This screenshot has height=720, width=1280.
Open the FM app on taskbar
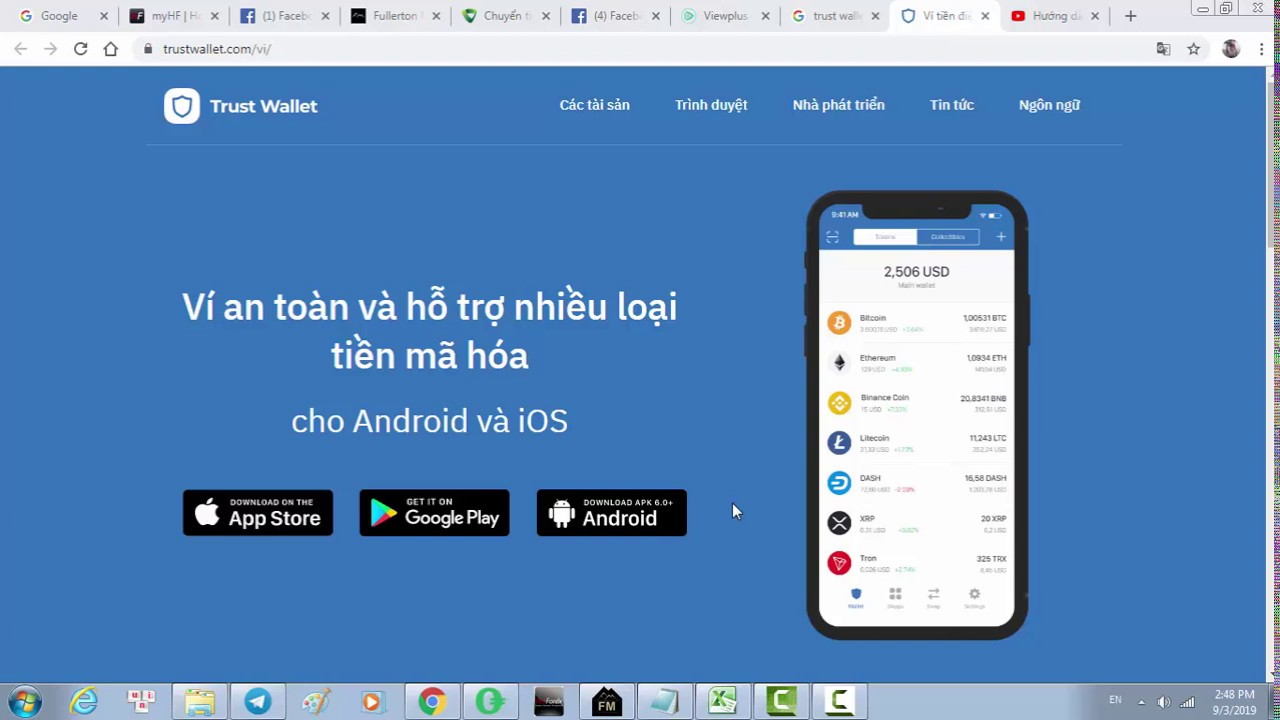606,701
